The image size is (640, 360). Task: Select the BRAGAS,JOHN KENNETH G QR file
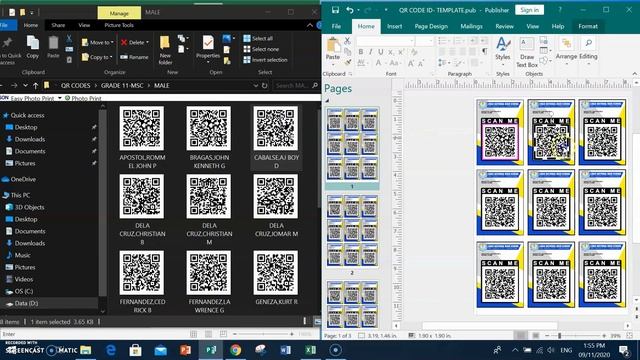[x=209, y=138]
